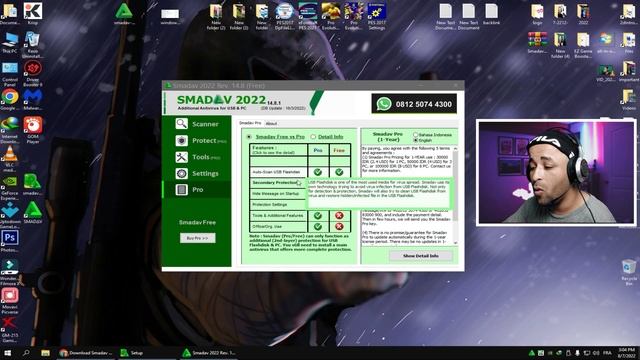Choose English language option
Image resolution: width=640 pixels, height=360 pixels.
[x=416, y=140]
